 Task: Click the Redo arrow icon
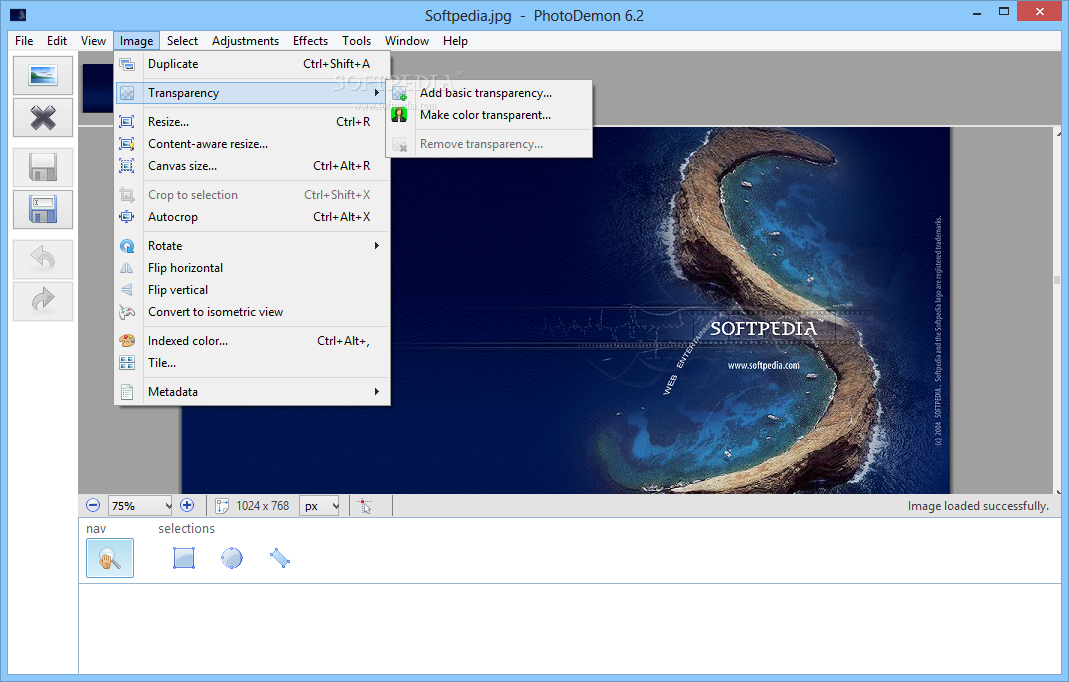[43, 301]
